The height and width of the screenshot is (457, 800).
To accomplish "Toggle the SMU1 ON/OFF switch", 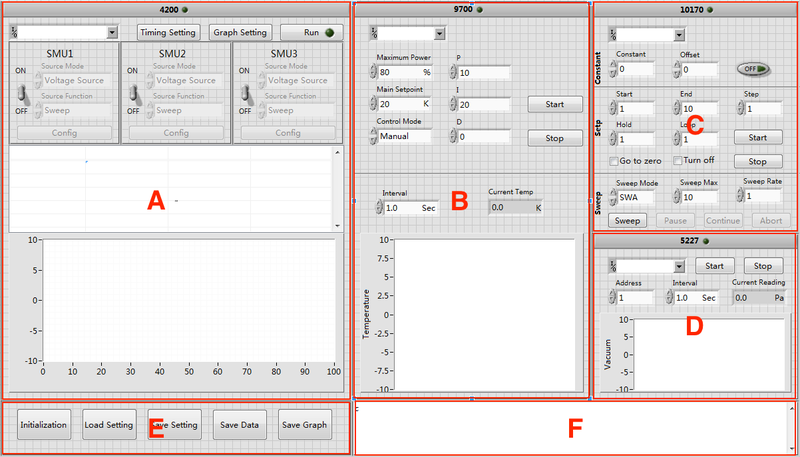I will (22, 92).
